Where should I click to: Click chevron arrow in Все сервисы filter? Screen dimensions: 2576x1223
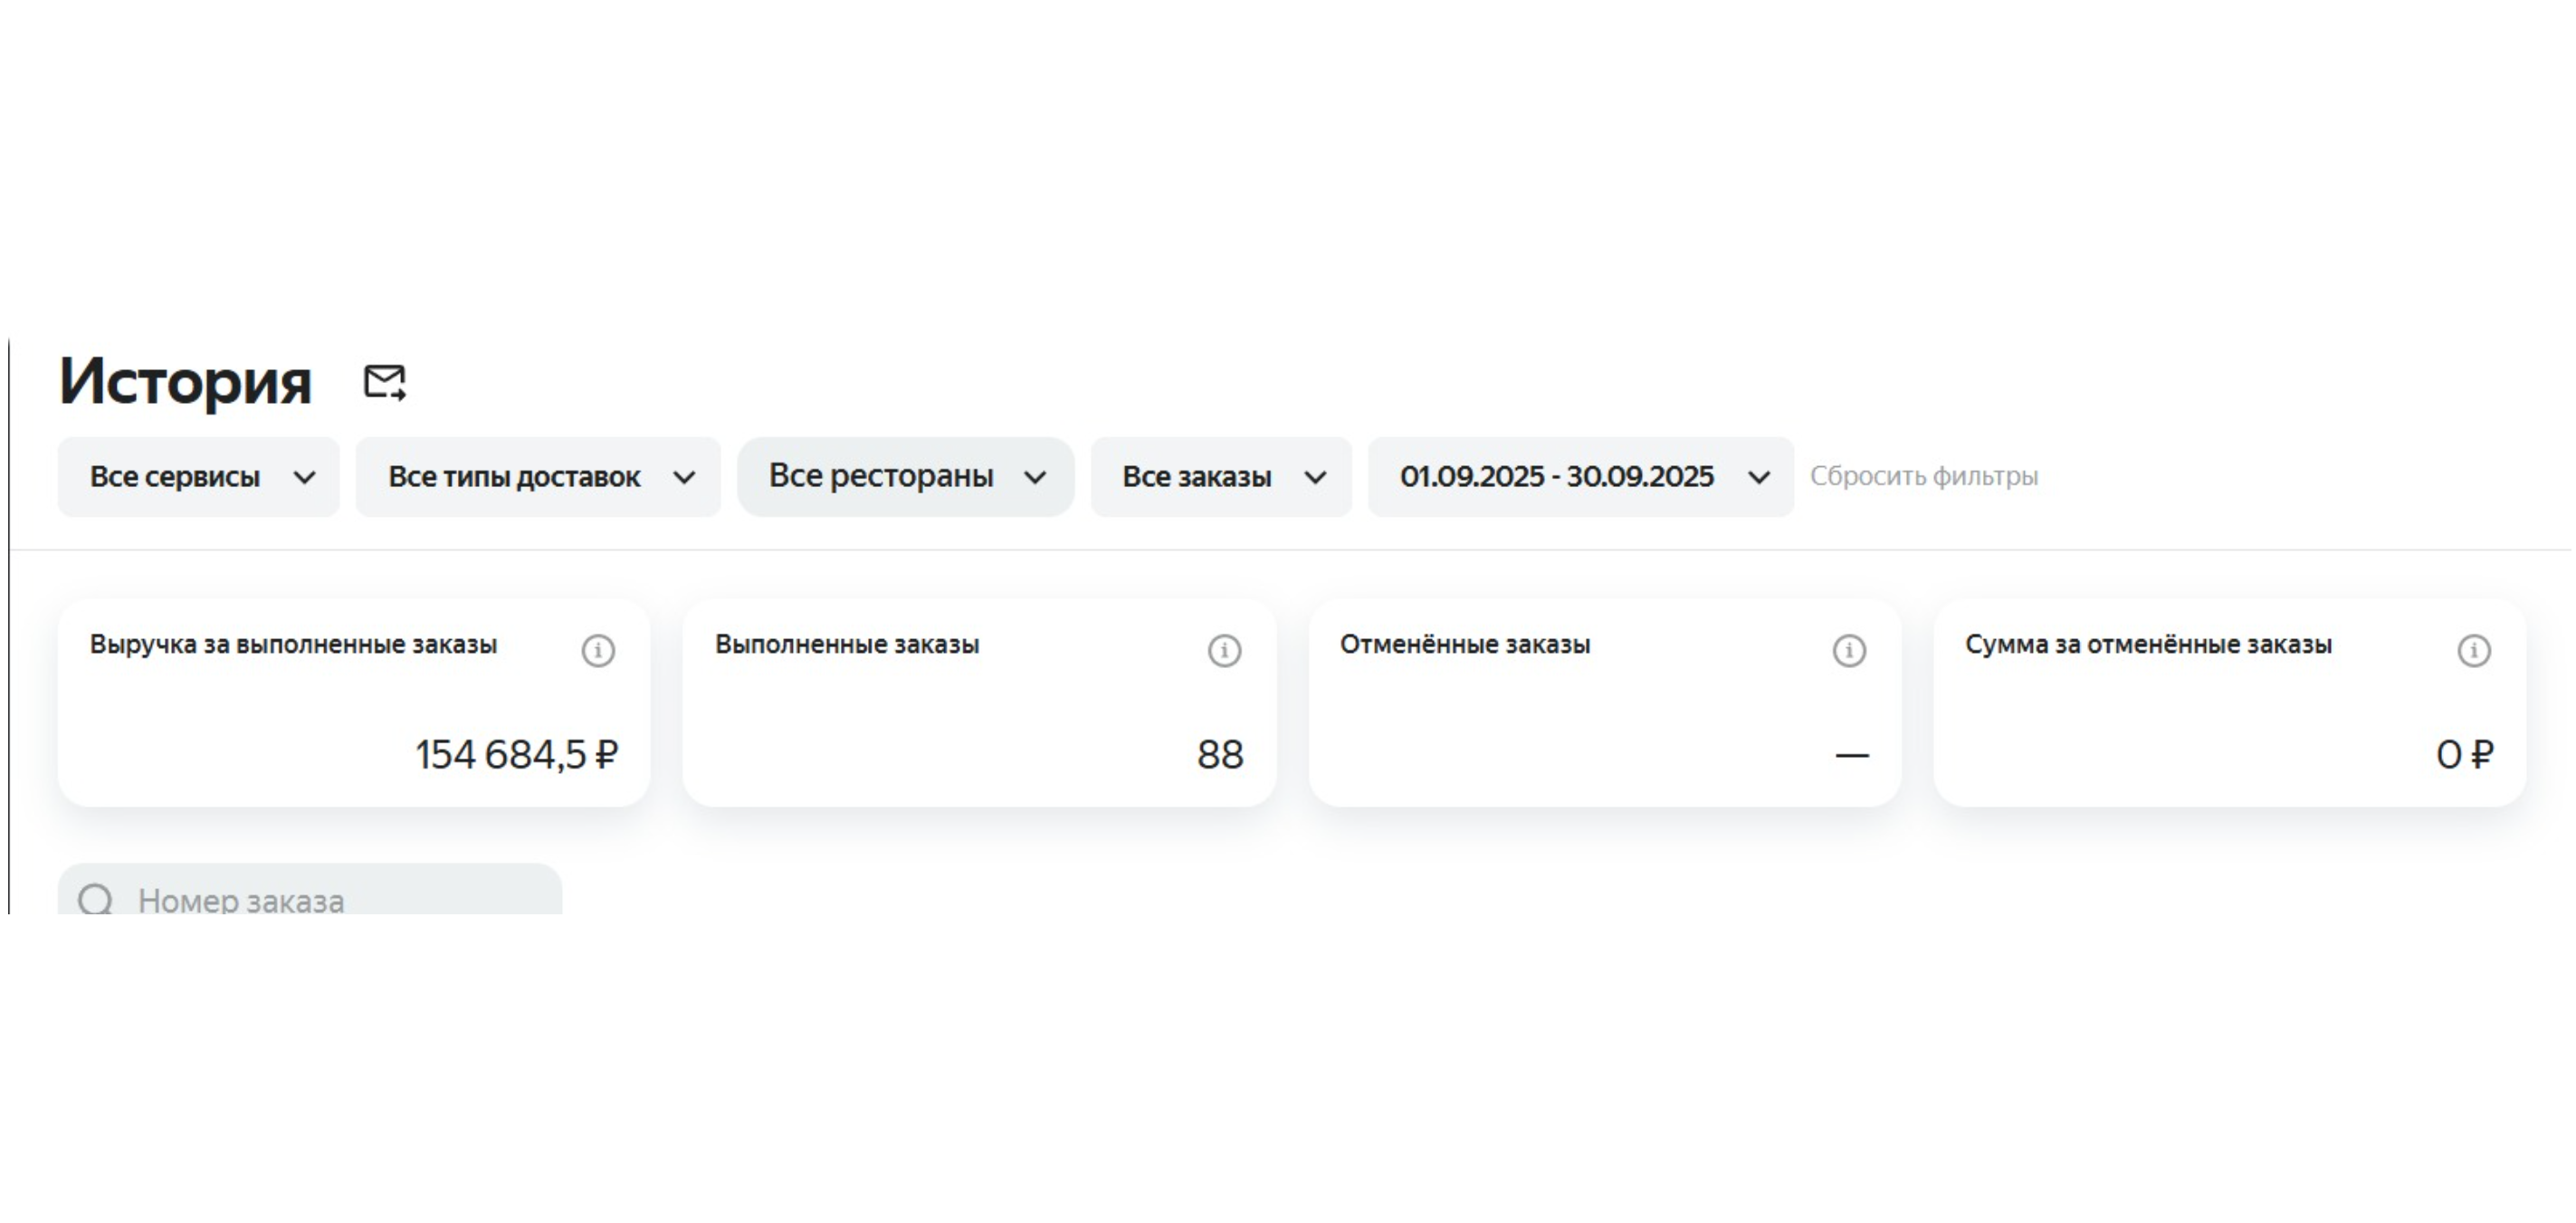[x=305, y=478]
